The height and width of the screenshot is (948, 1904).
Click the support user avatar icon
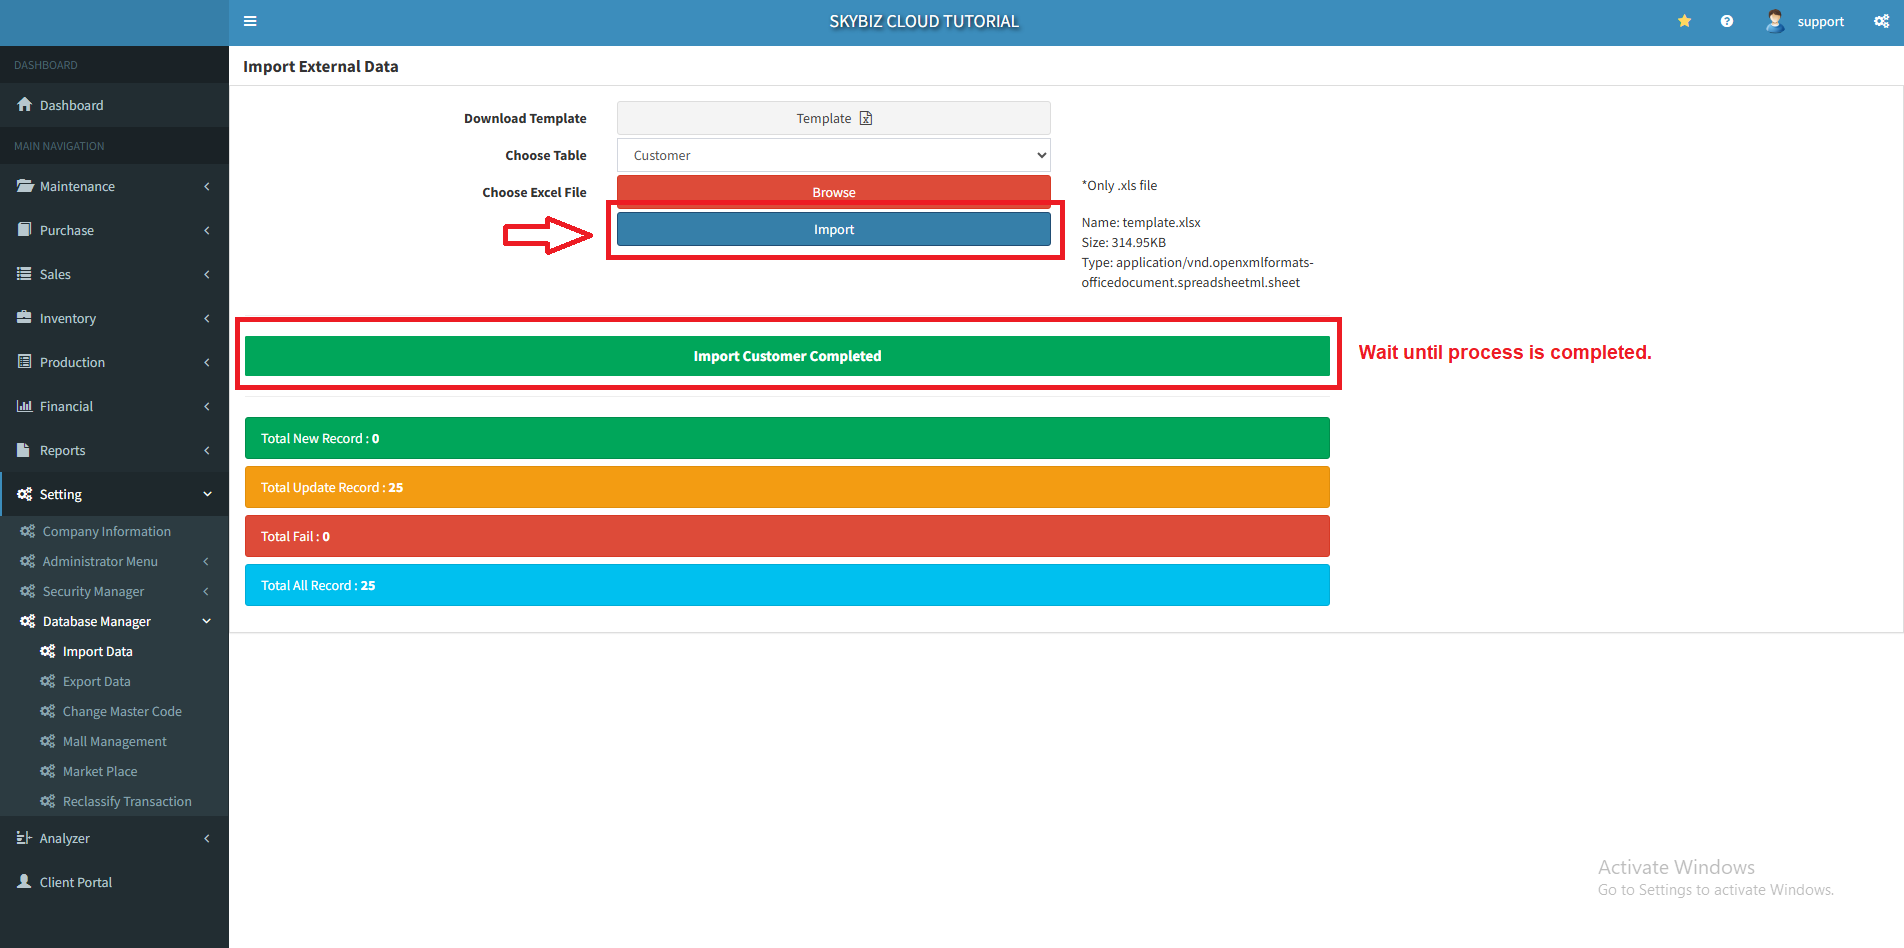[x=1774, y=21]
